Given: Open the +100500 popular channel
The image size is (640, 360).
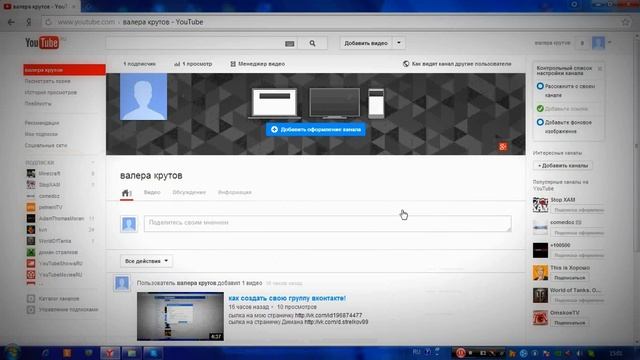Looking at the screenshot, I should (x=560, y=245).
